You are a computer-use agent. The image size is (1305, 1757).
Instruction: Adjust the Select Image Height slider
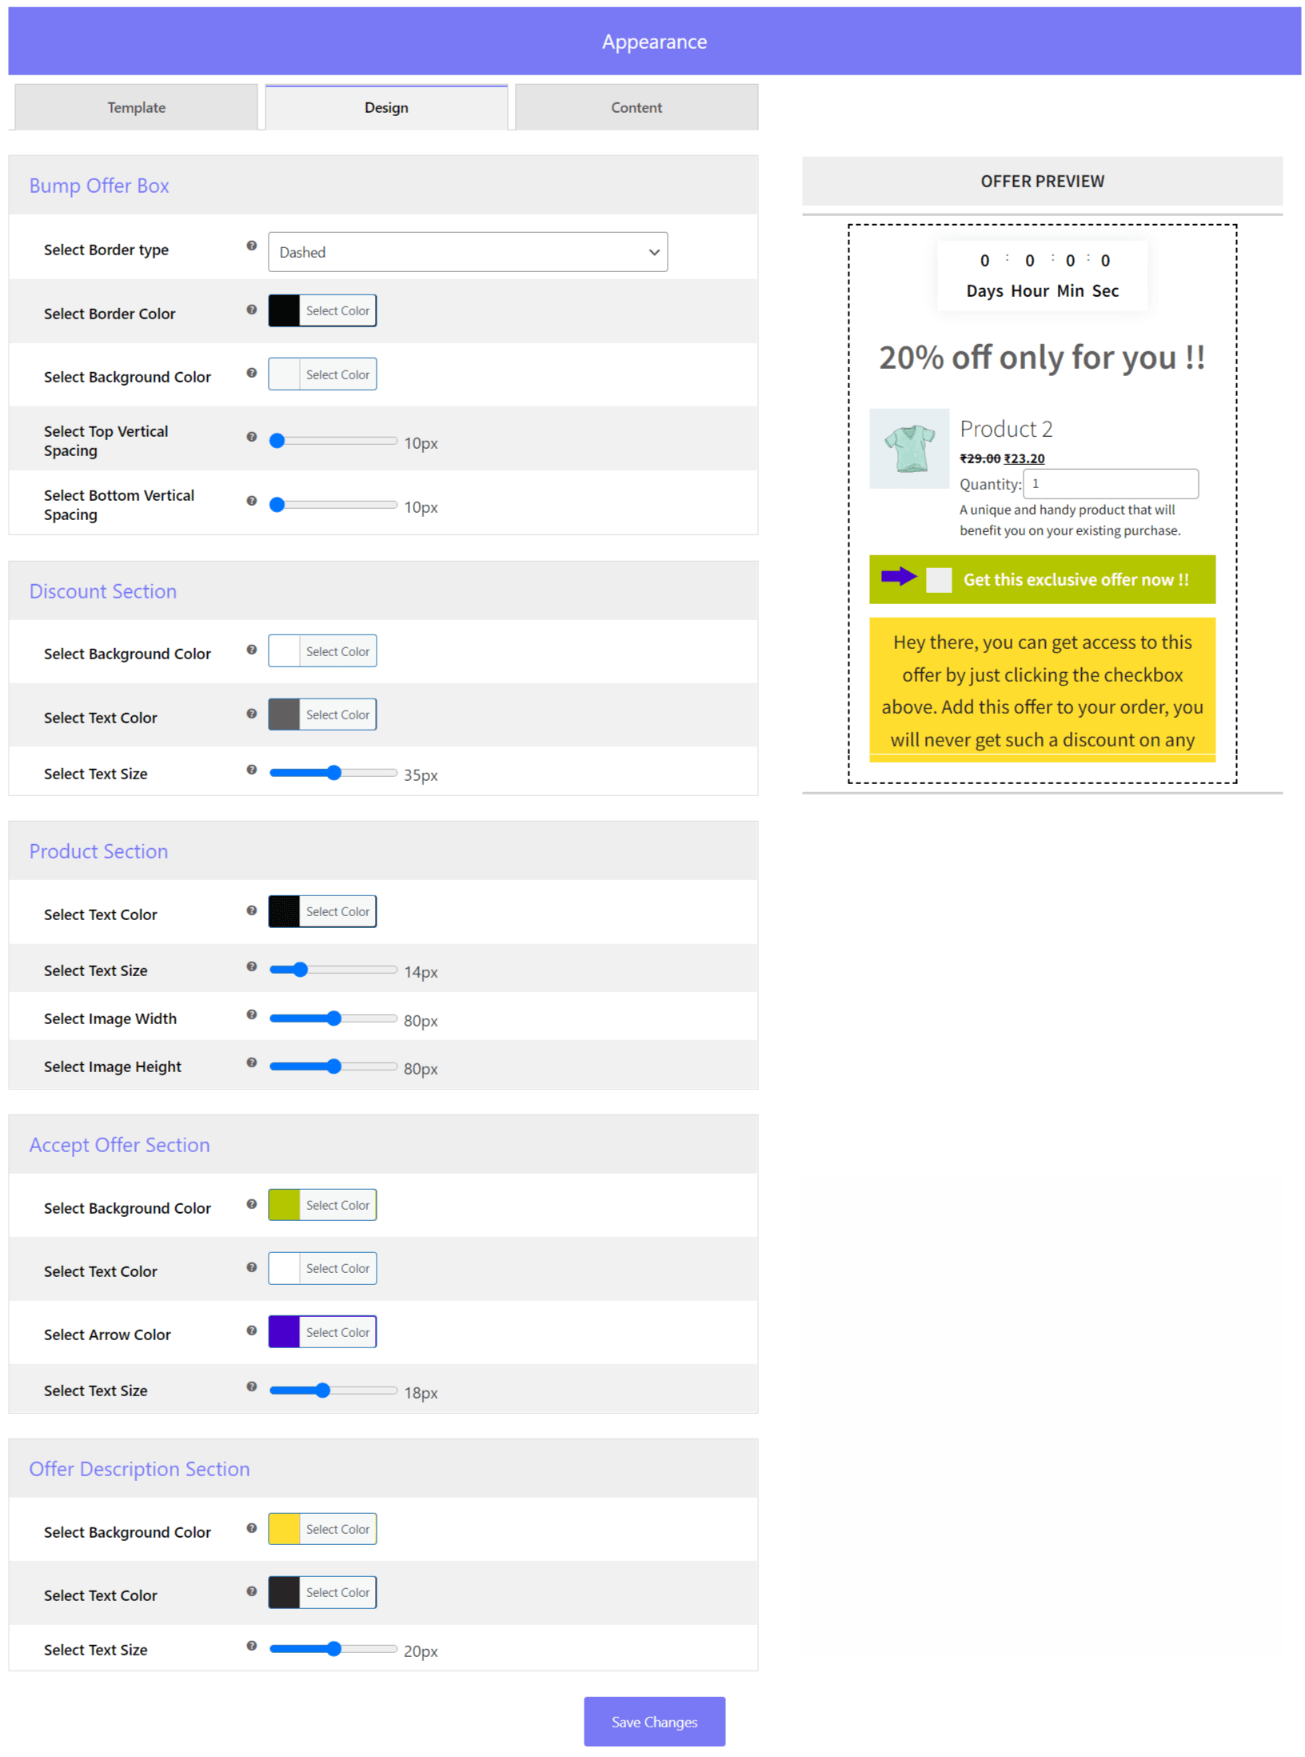click(x=333, y=1067)
